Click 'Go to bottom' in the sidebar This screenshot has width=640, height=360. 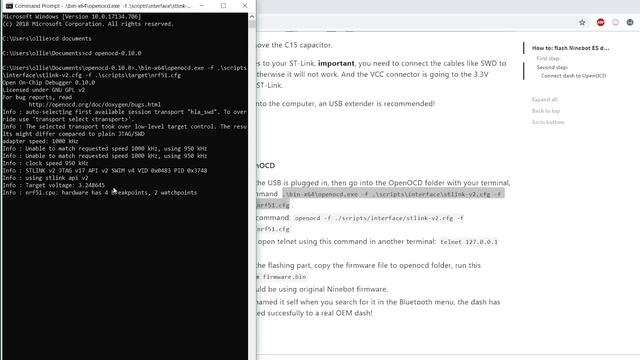[x=548, y=122]
